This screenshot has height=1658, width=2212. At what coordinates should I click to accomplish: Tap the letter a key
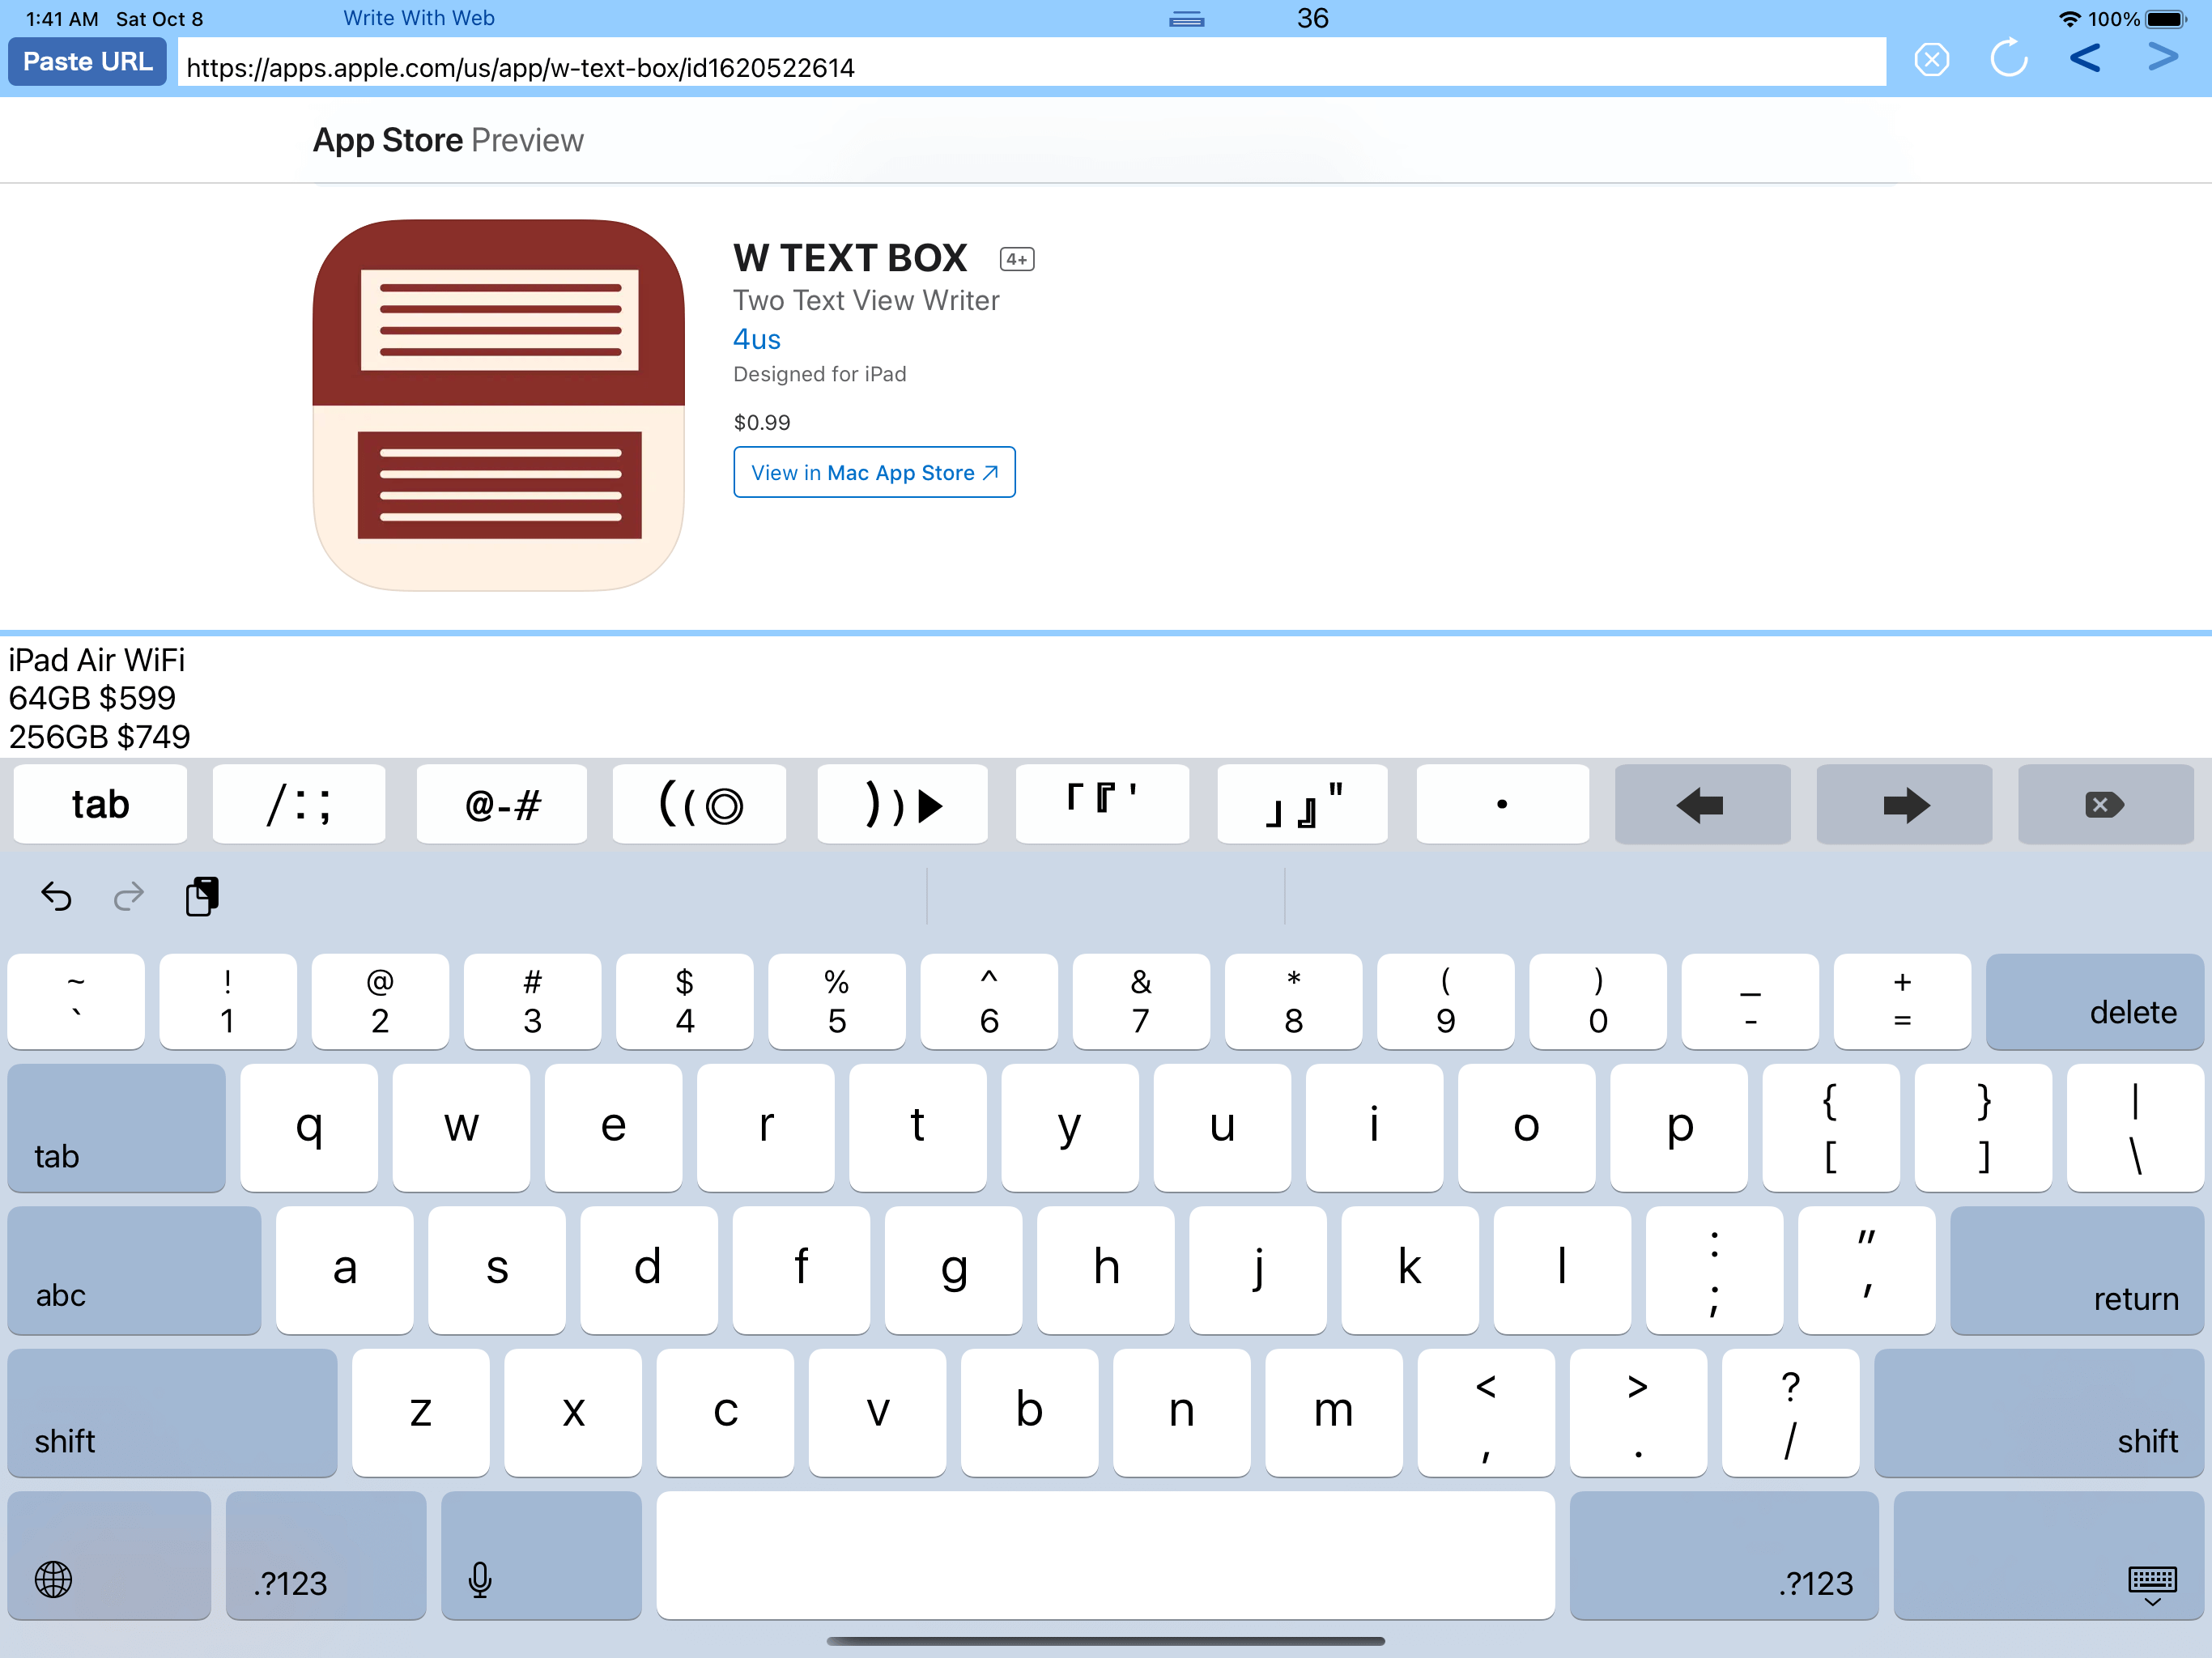tap(345, 1270)
